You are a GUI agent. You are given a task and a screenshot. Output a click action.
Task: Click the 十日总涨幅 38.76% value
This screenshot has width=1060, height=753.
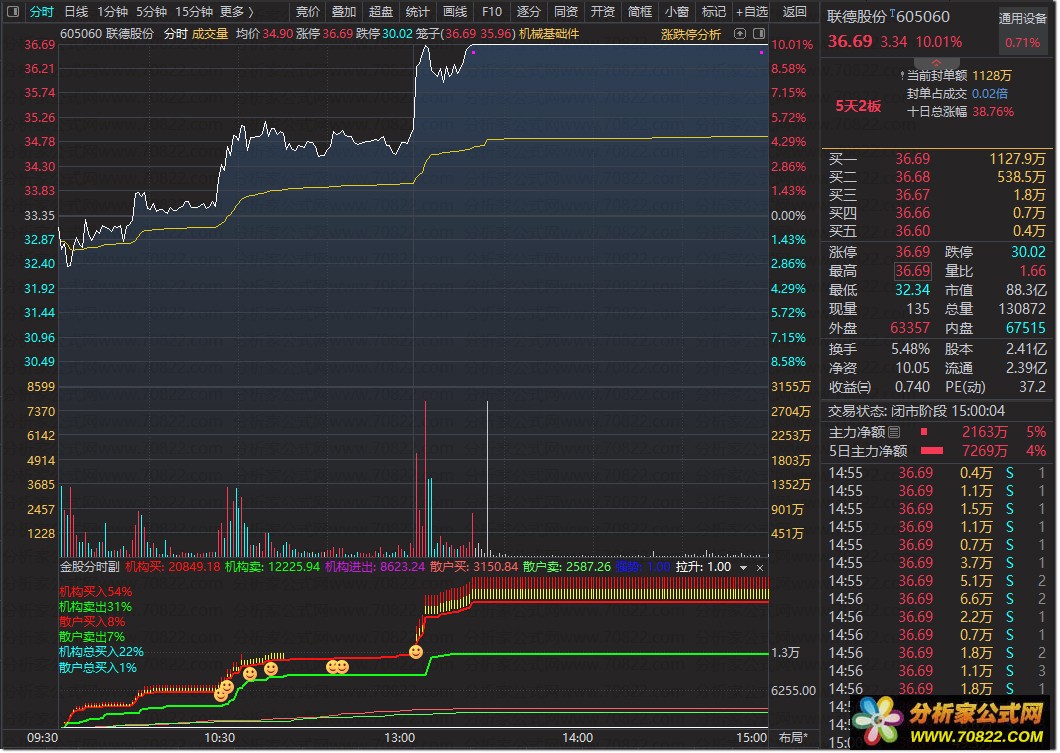(993, 112)
